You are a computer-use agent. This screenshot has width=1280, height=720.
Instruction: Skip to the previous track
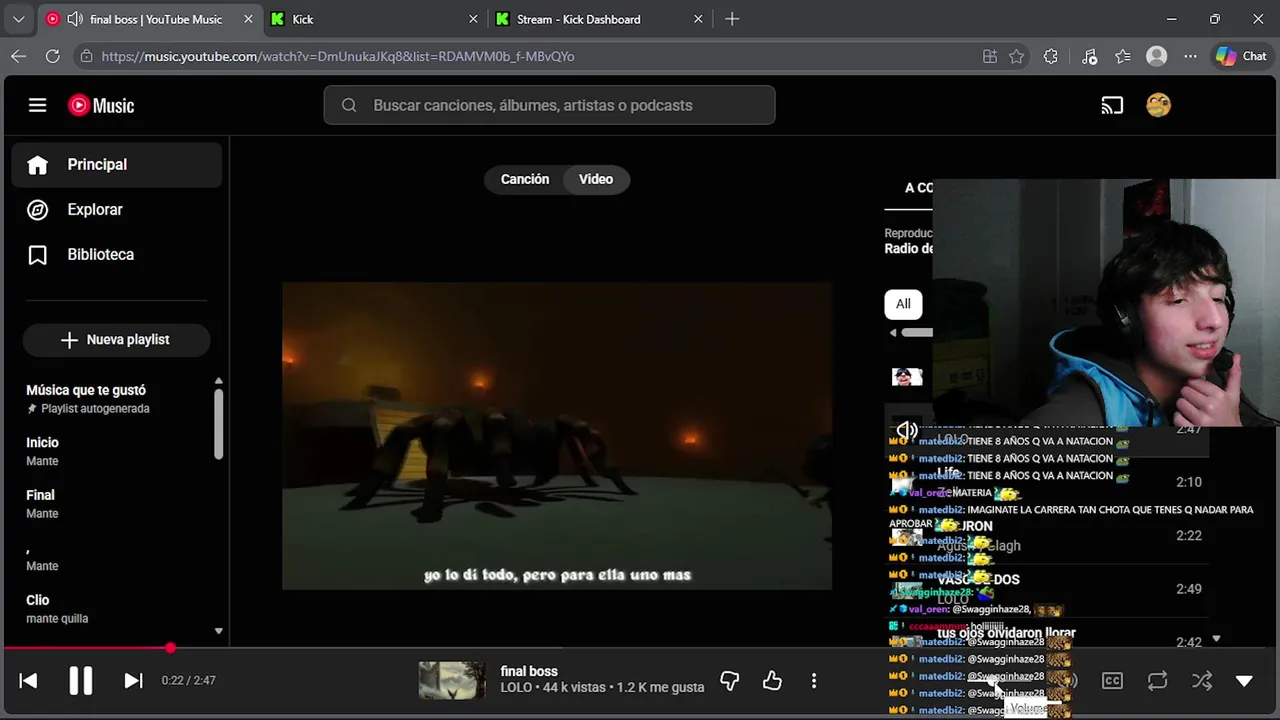[28, 680]
